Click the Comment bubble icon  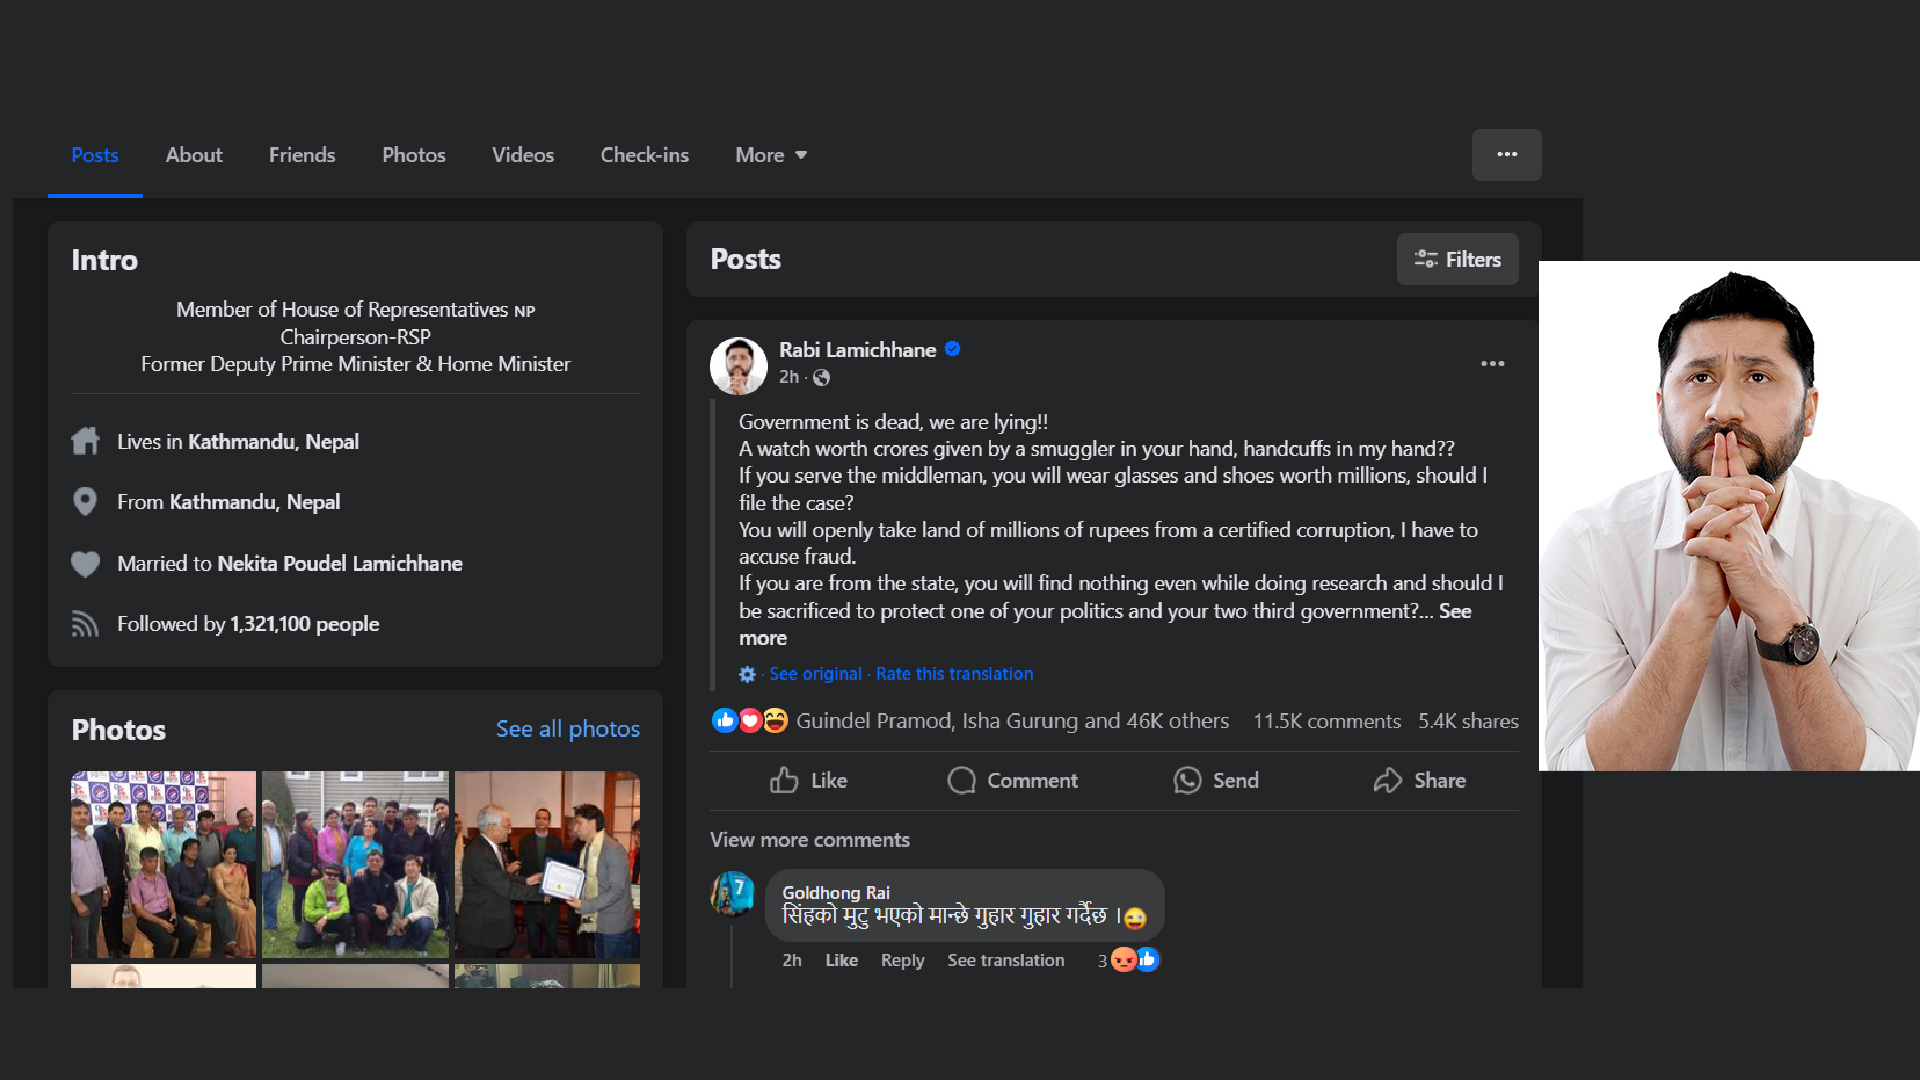(961, 780)
